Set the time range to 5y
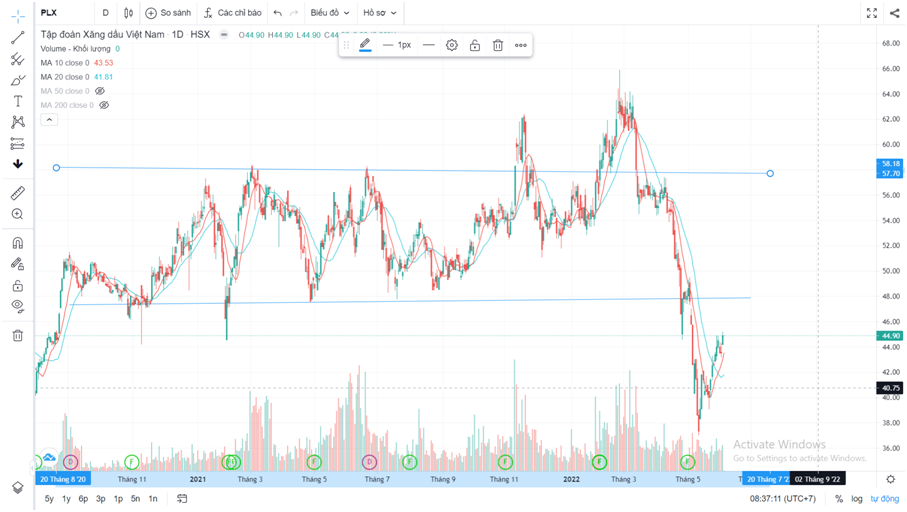 pos(49,498)
